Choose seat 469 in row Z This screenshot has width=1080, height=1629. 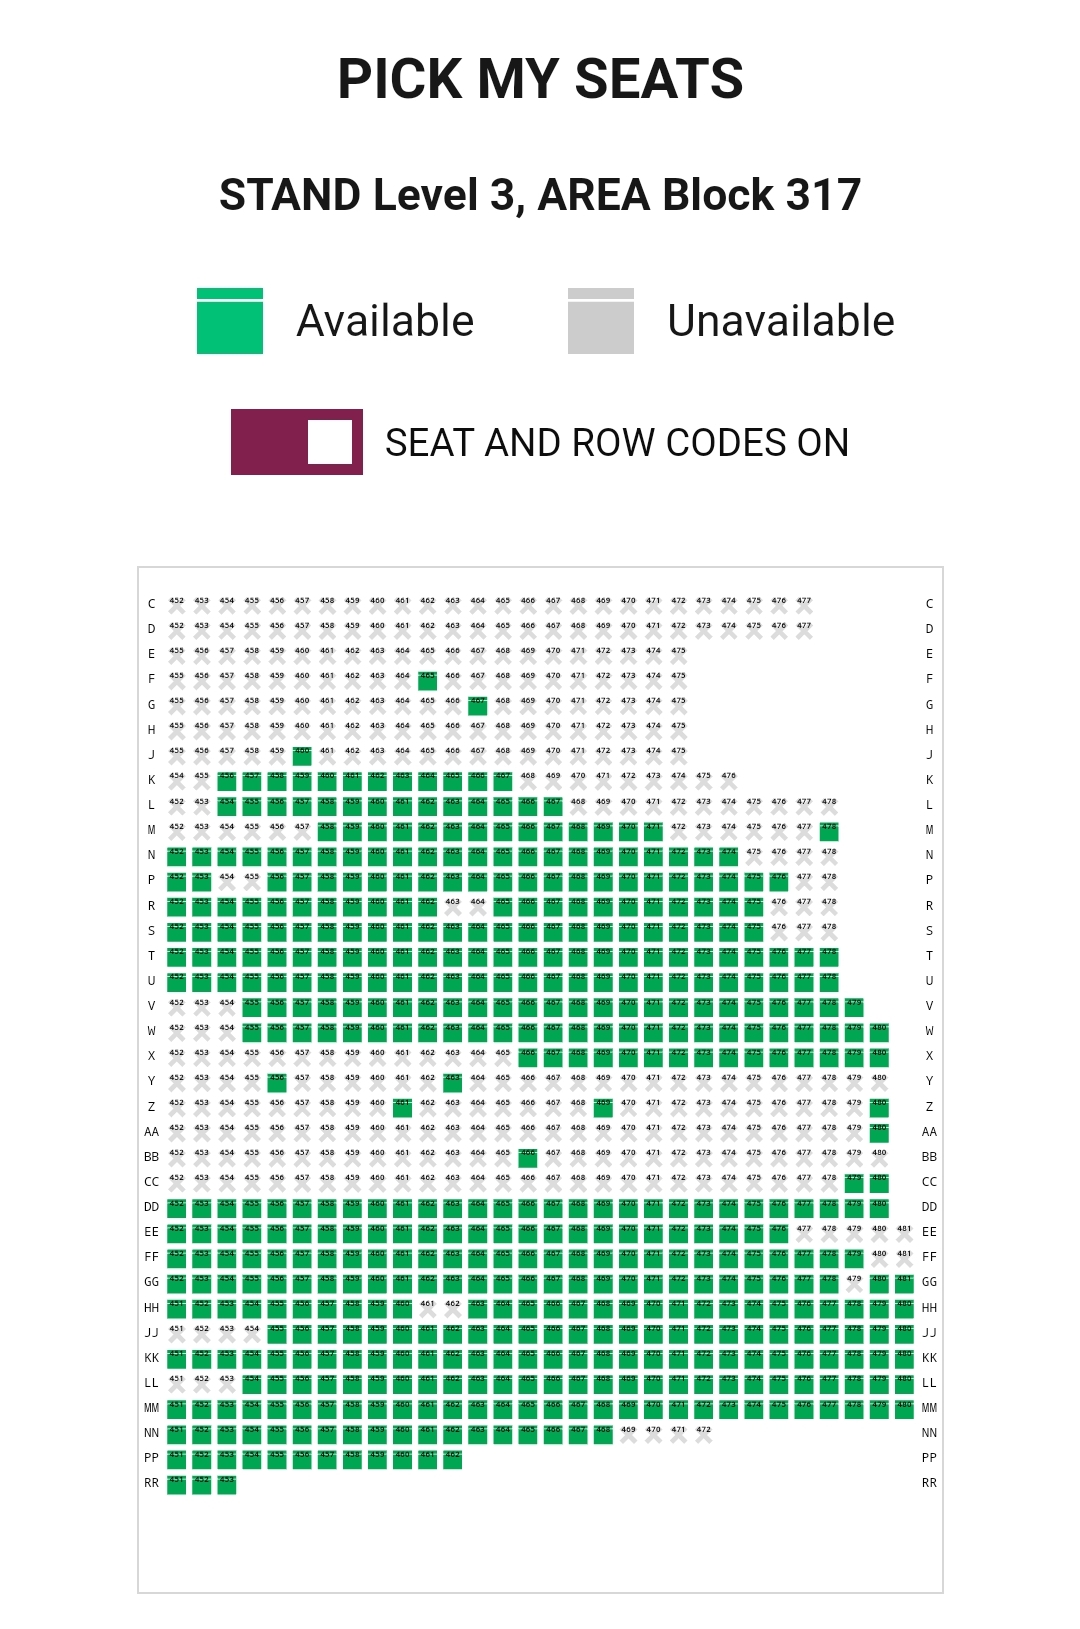click(603, 1108)
